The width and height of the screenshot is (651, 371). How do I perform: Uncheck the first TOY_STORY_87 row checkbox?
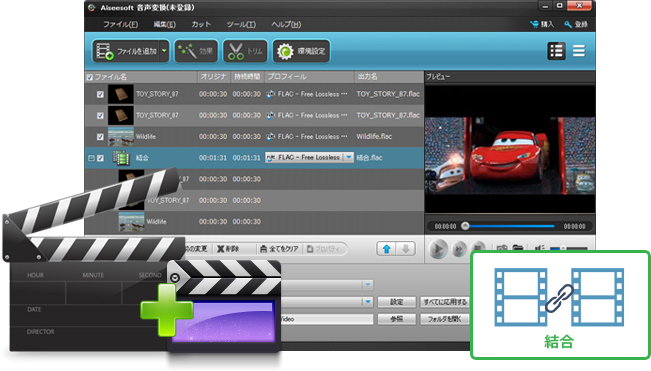[x=100, y=94]
